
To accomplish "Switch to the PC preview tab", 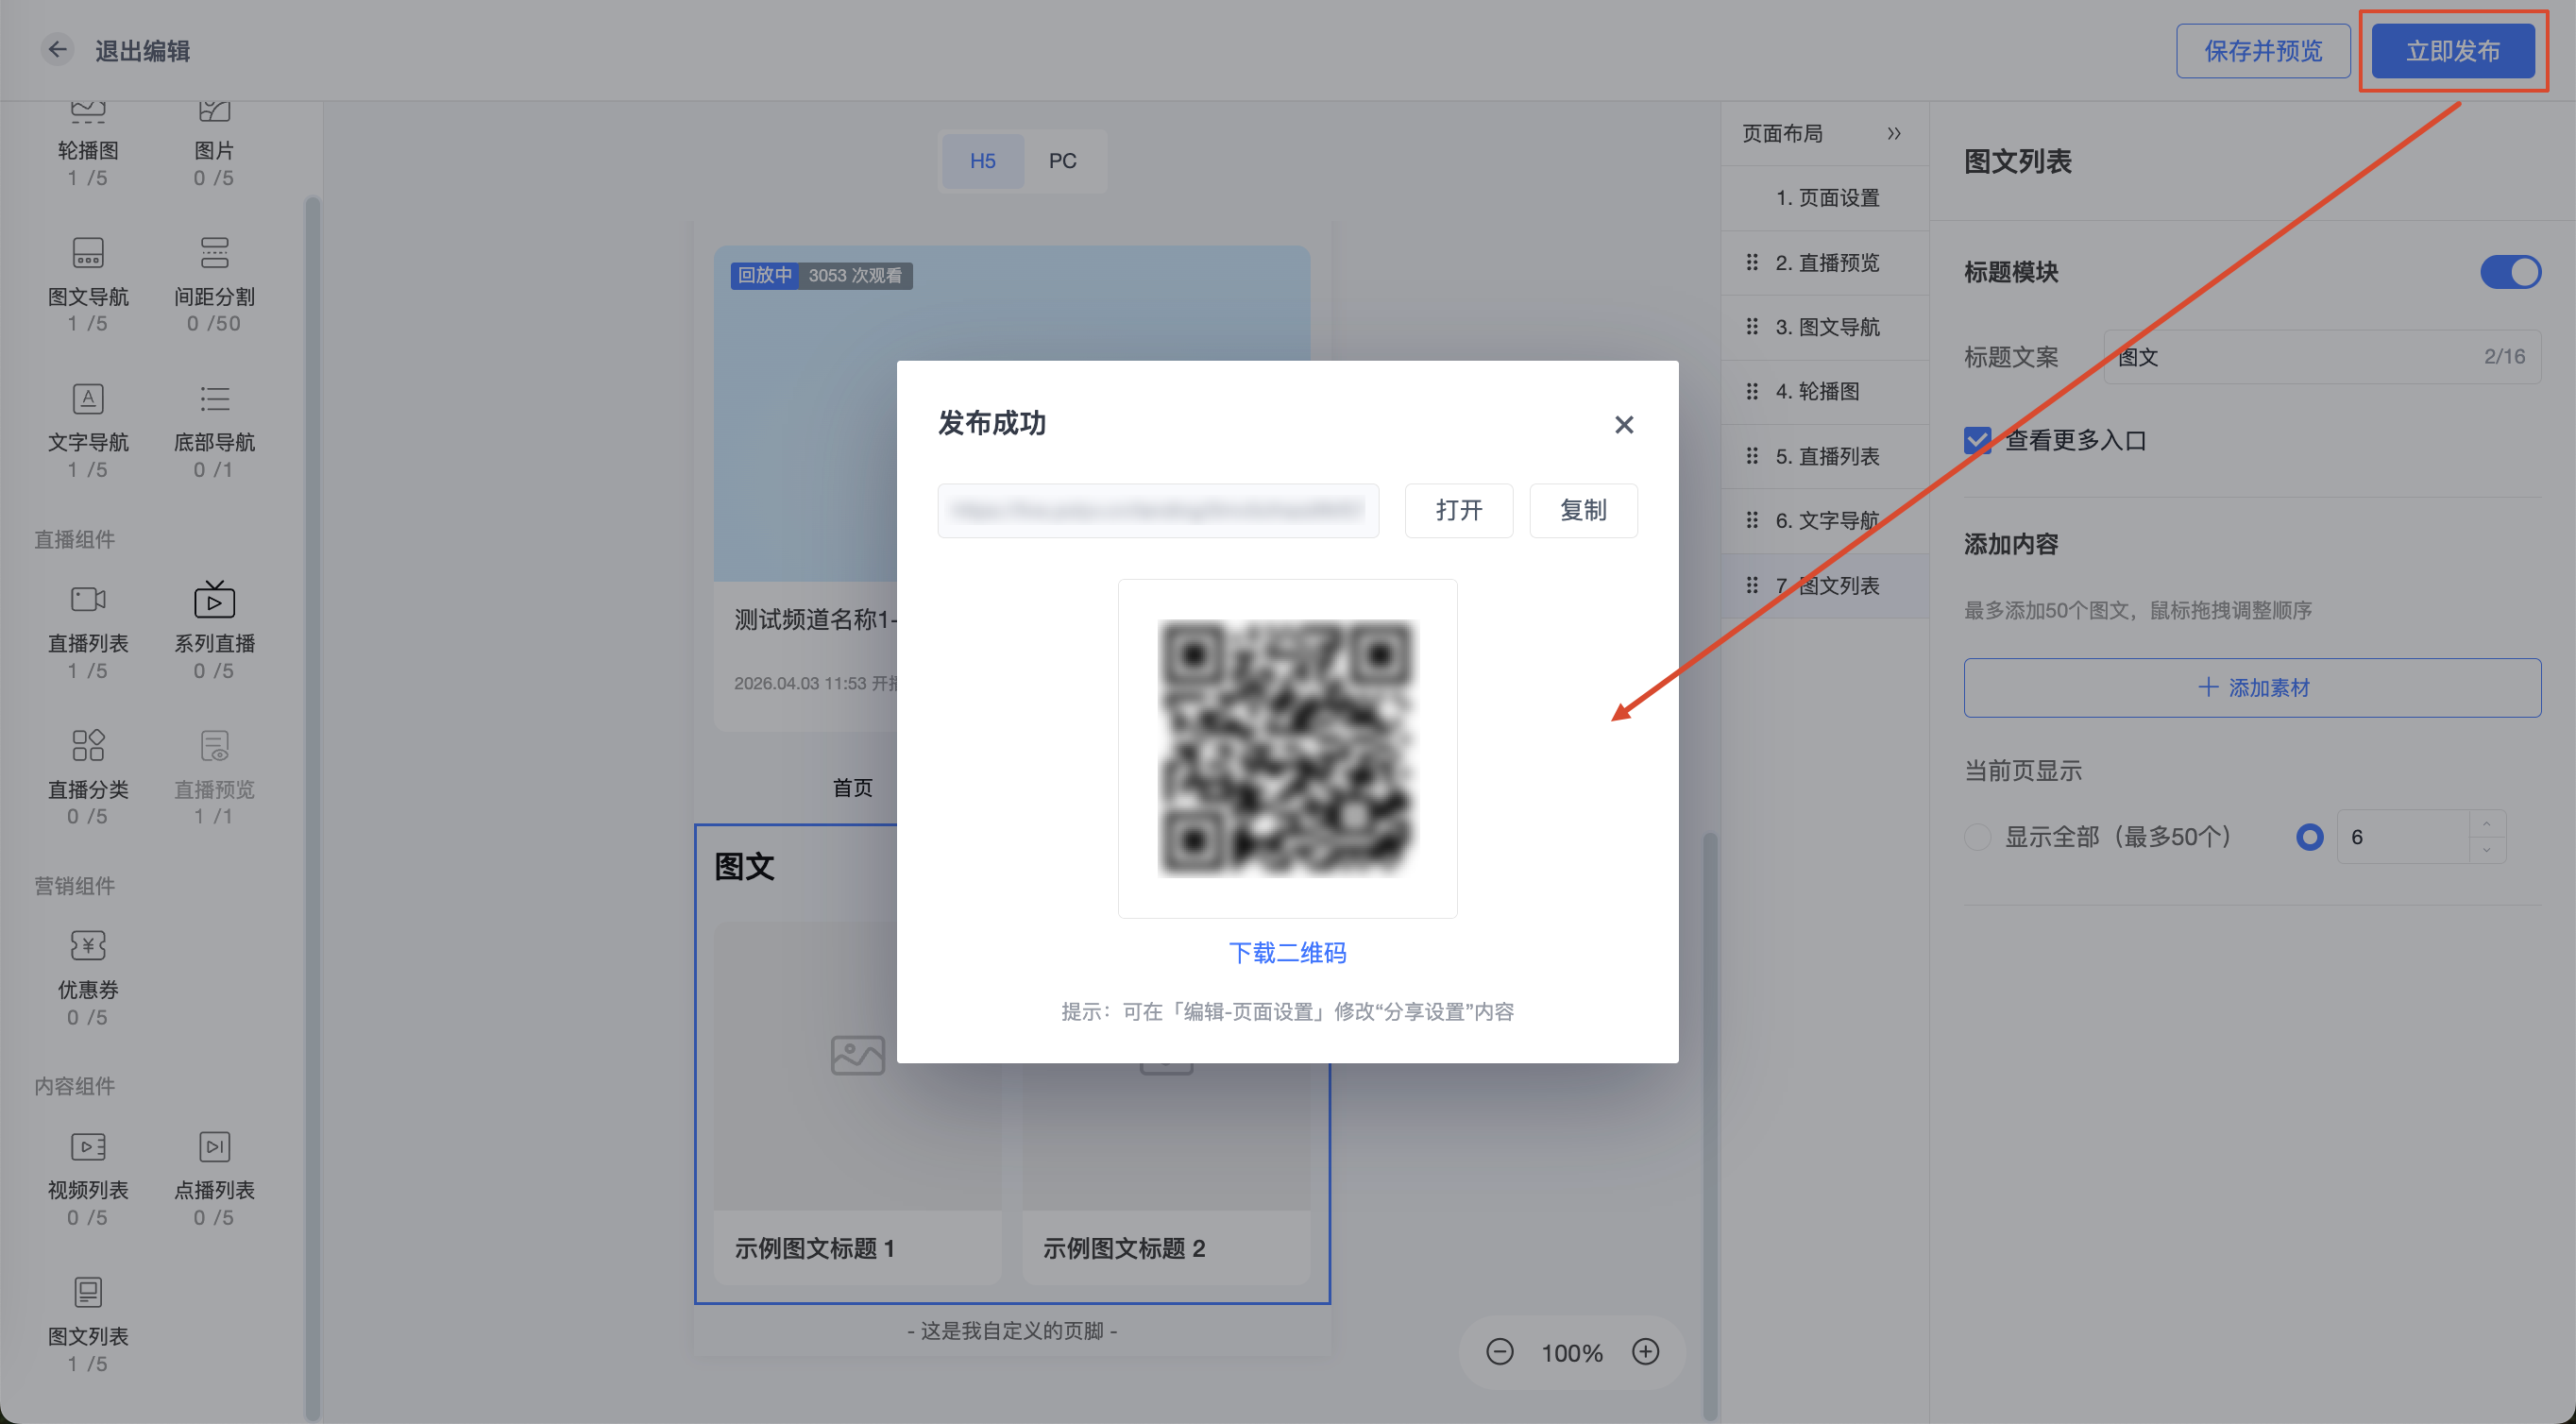I will (1062, 161).
